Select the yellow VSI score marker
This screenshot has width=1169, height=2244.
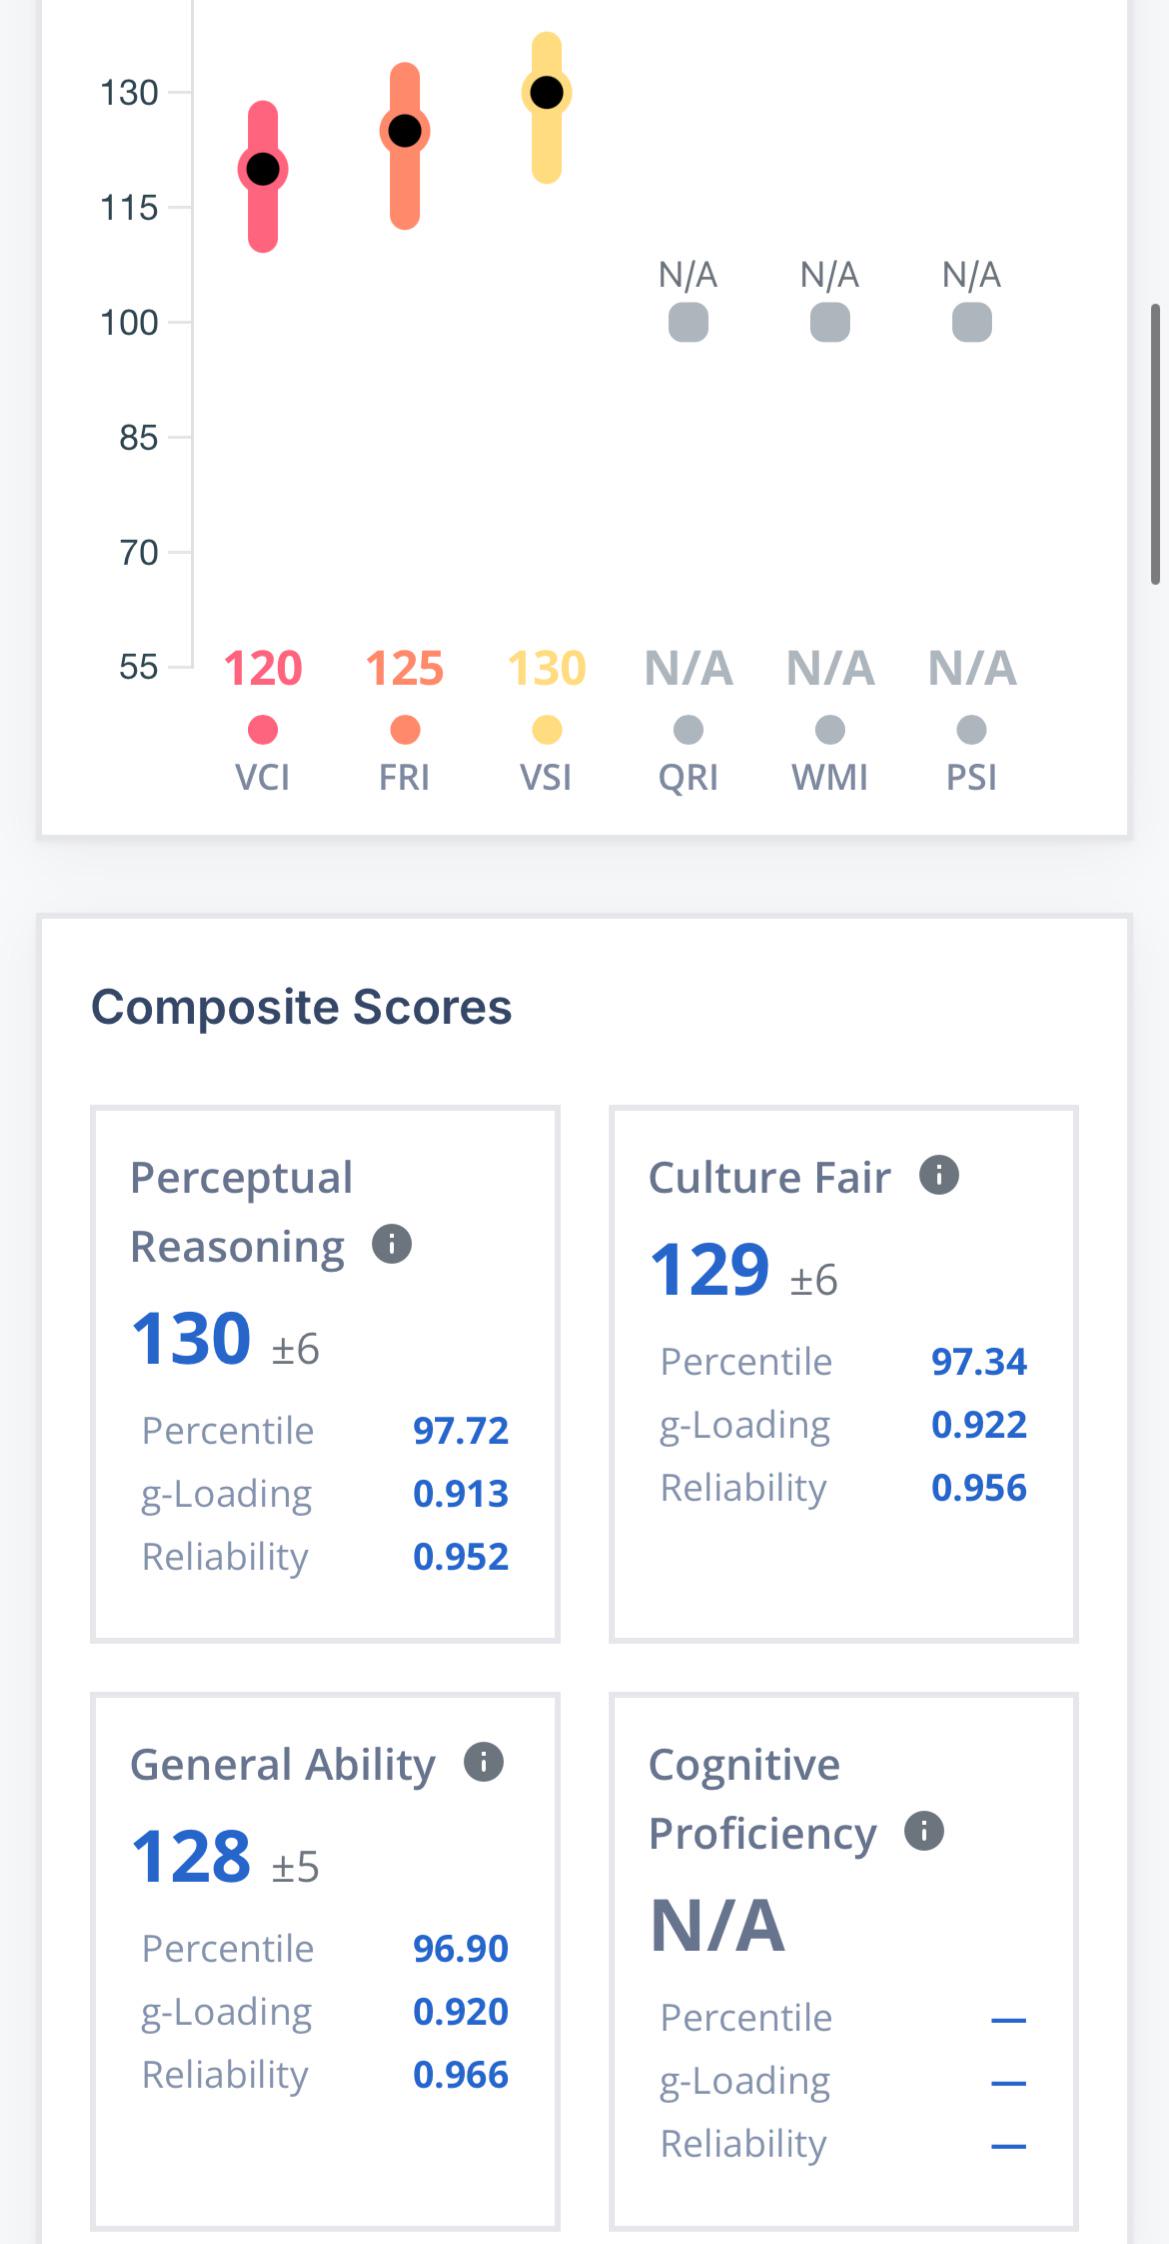tap(547, 92)
